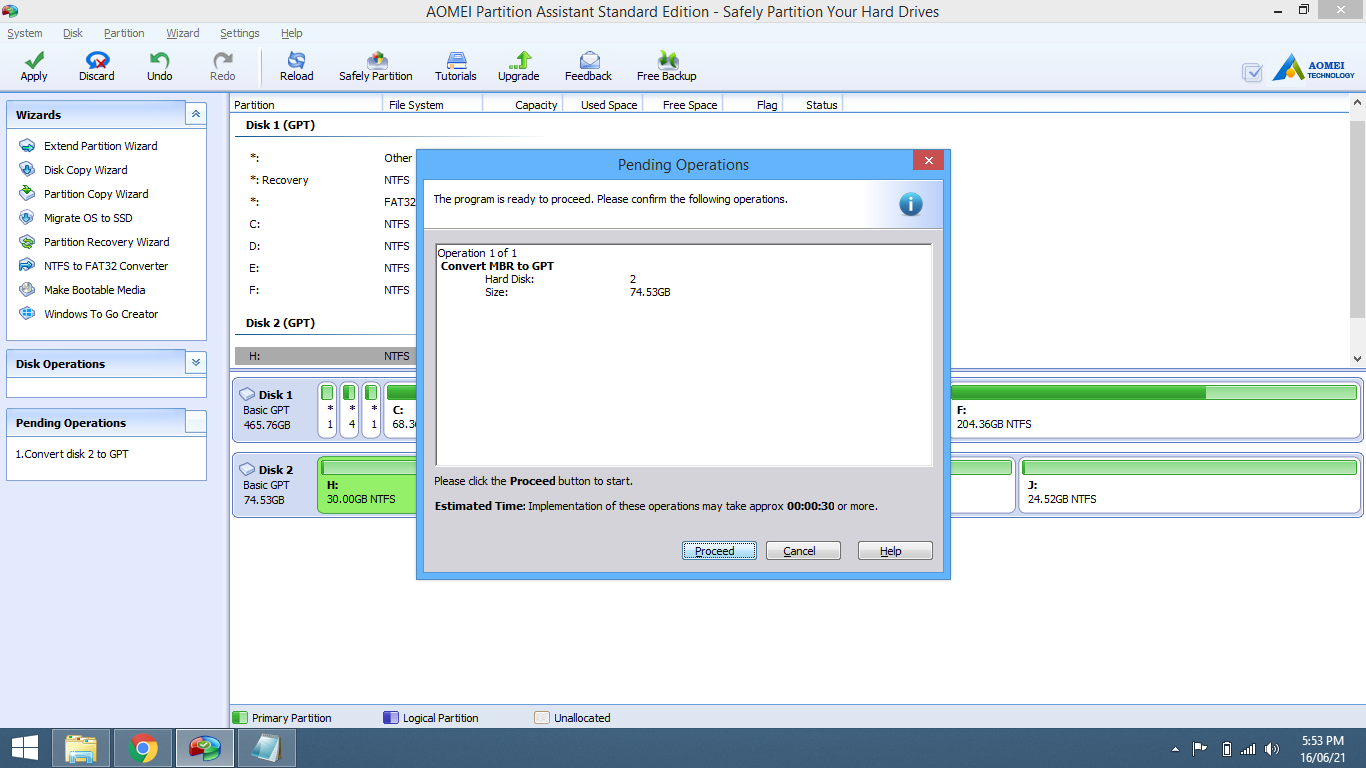The image size is (1366, 768).
Task: Select J: 24.52GB NTFS partition block
Action: tap(1189, 485)
